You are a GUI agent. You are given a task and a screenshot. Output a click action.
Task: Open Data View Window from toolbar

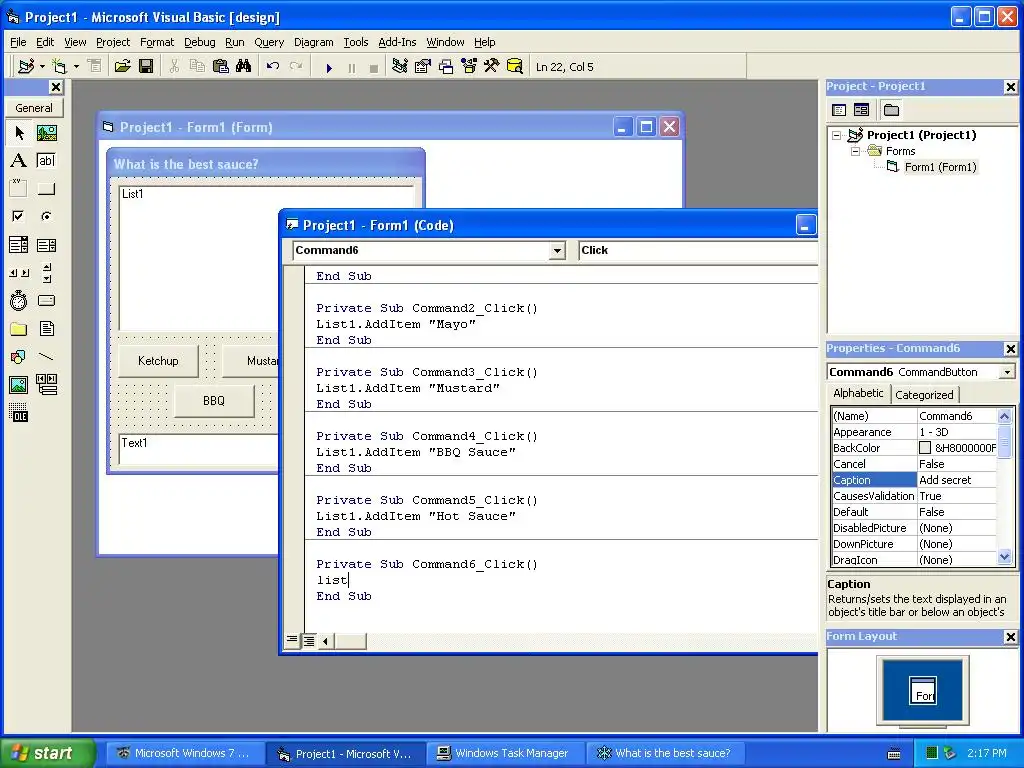515,67
